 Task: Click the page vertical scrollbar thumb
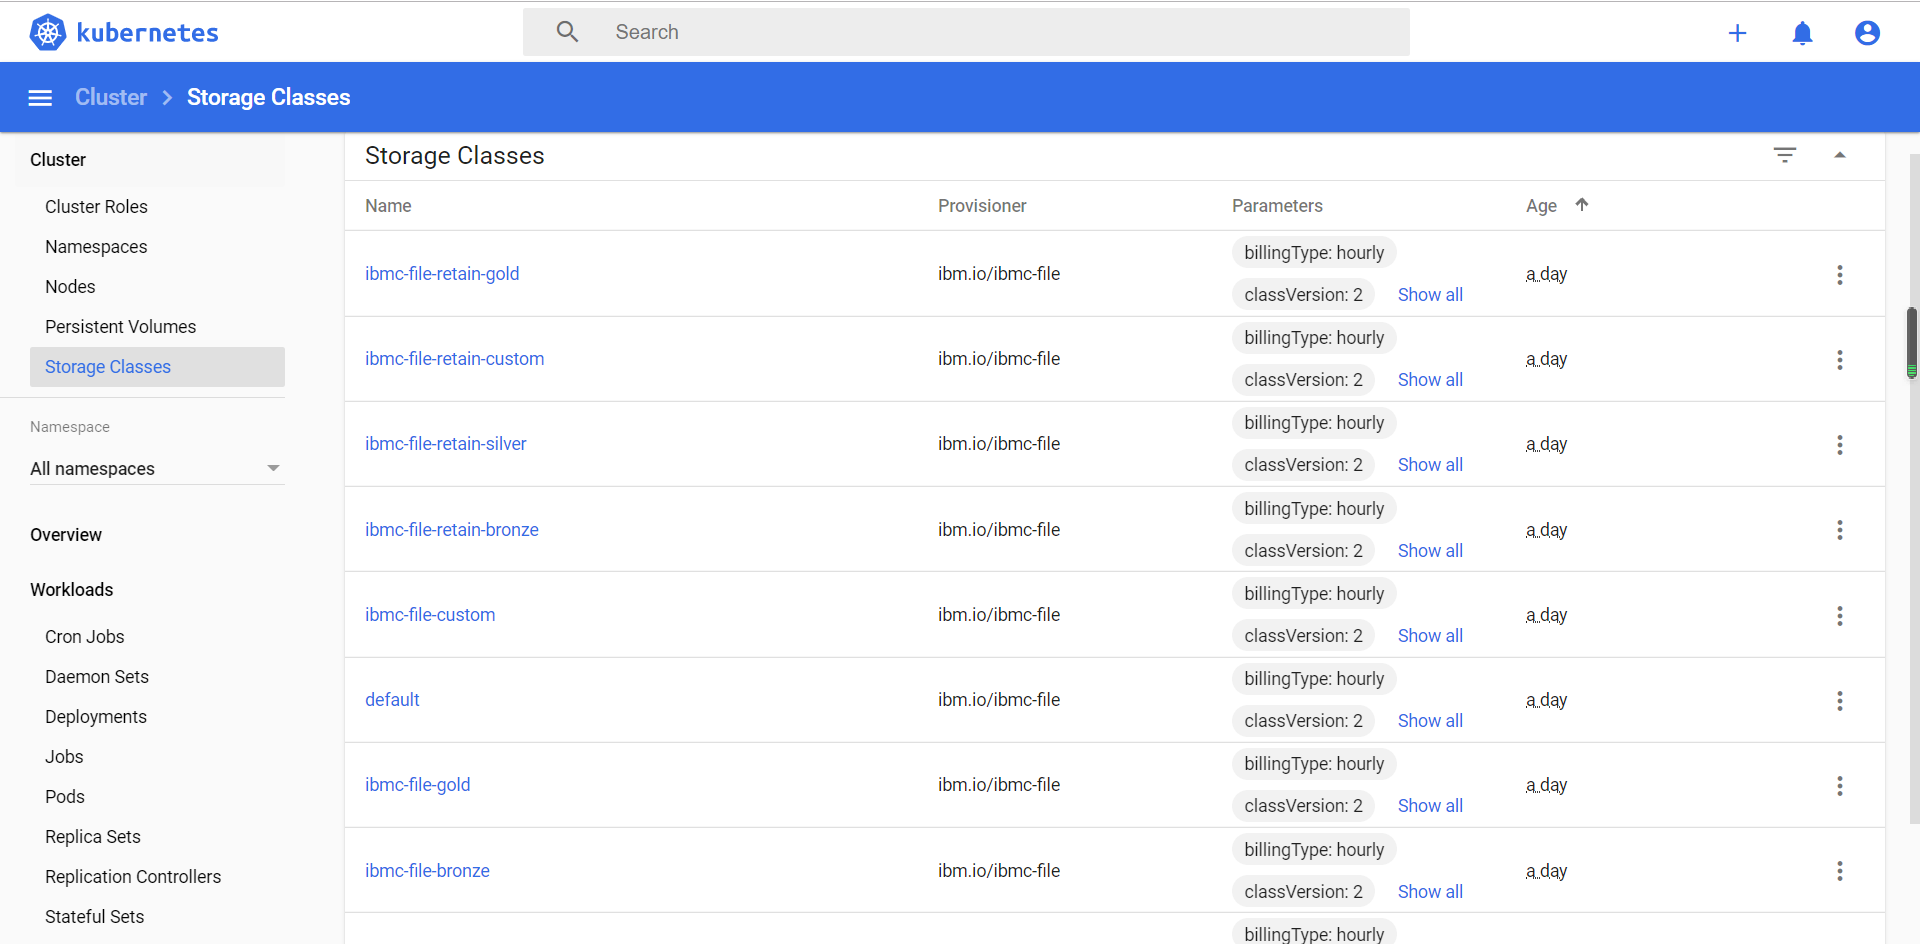click(1911, 343)
